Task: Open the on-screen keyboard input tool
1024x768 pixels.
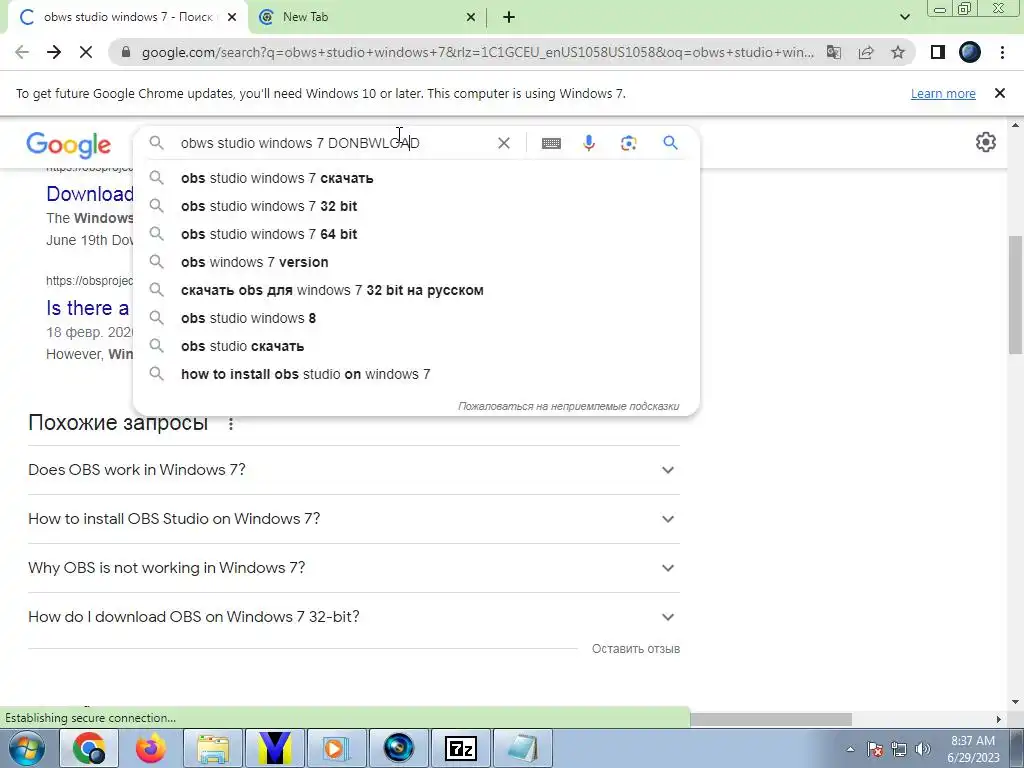Action: (551, 143)
